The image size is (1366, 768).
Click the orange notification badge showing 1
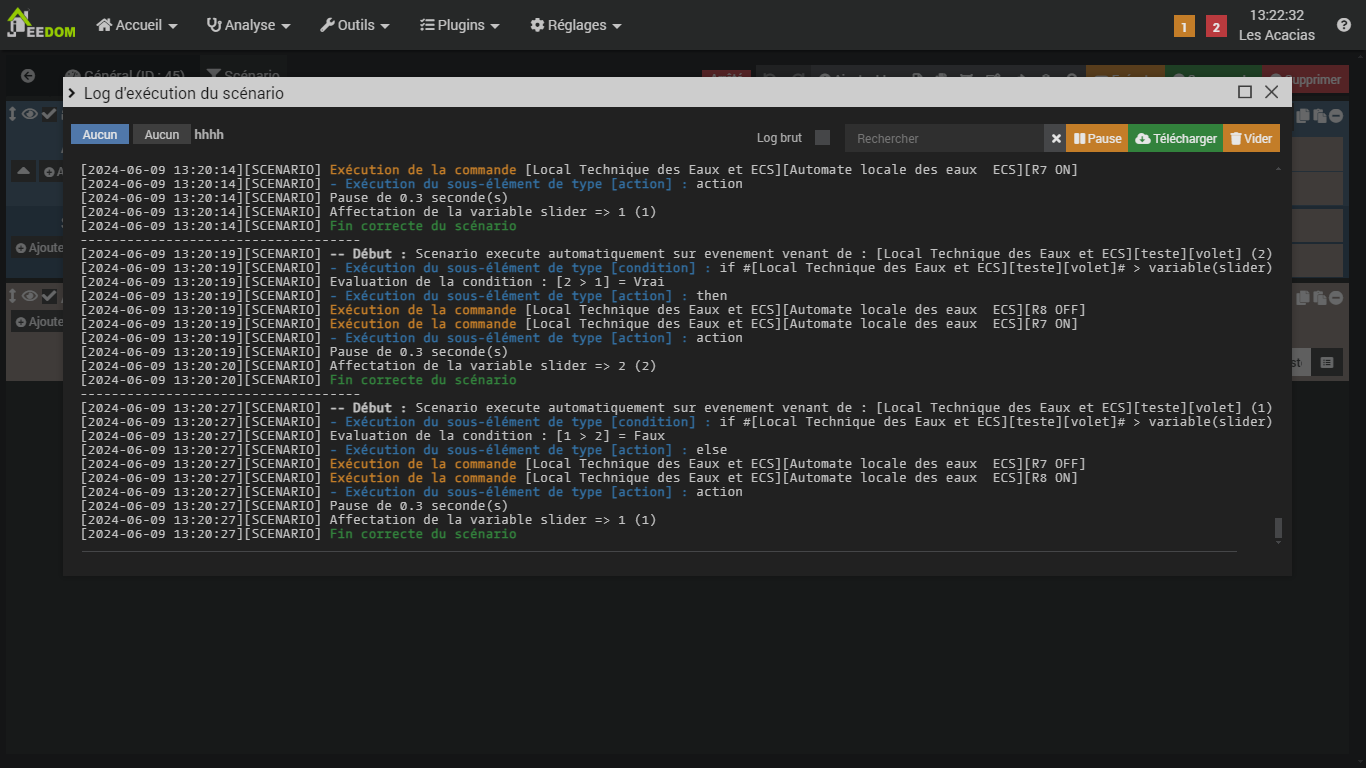click(x=1184, y=27)
